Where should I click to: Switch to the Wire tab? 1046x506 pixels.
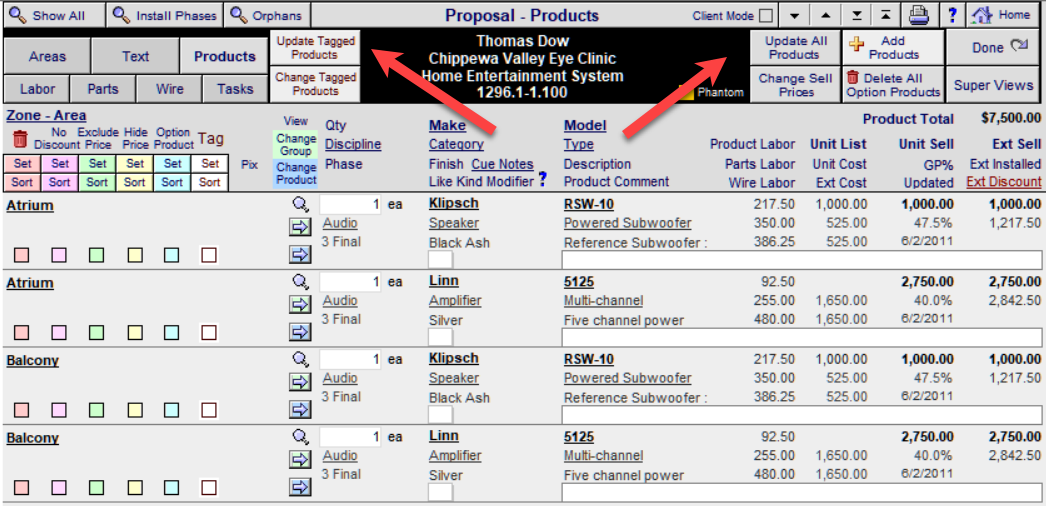169,89
